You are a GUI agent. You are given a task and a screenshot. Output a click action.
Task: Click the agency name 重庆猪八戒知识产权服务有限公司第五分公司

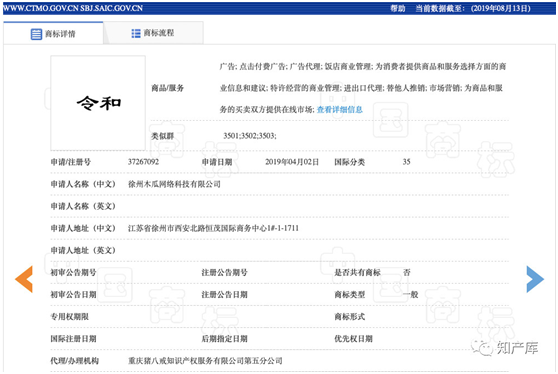point(205,361)
